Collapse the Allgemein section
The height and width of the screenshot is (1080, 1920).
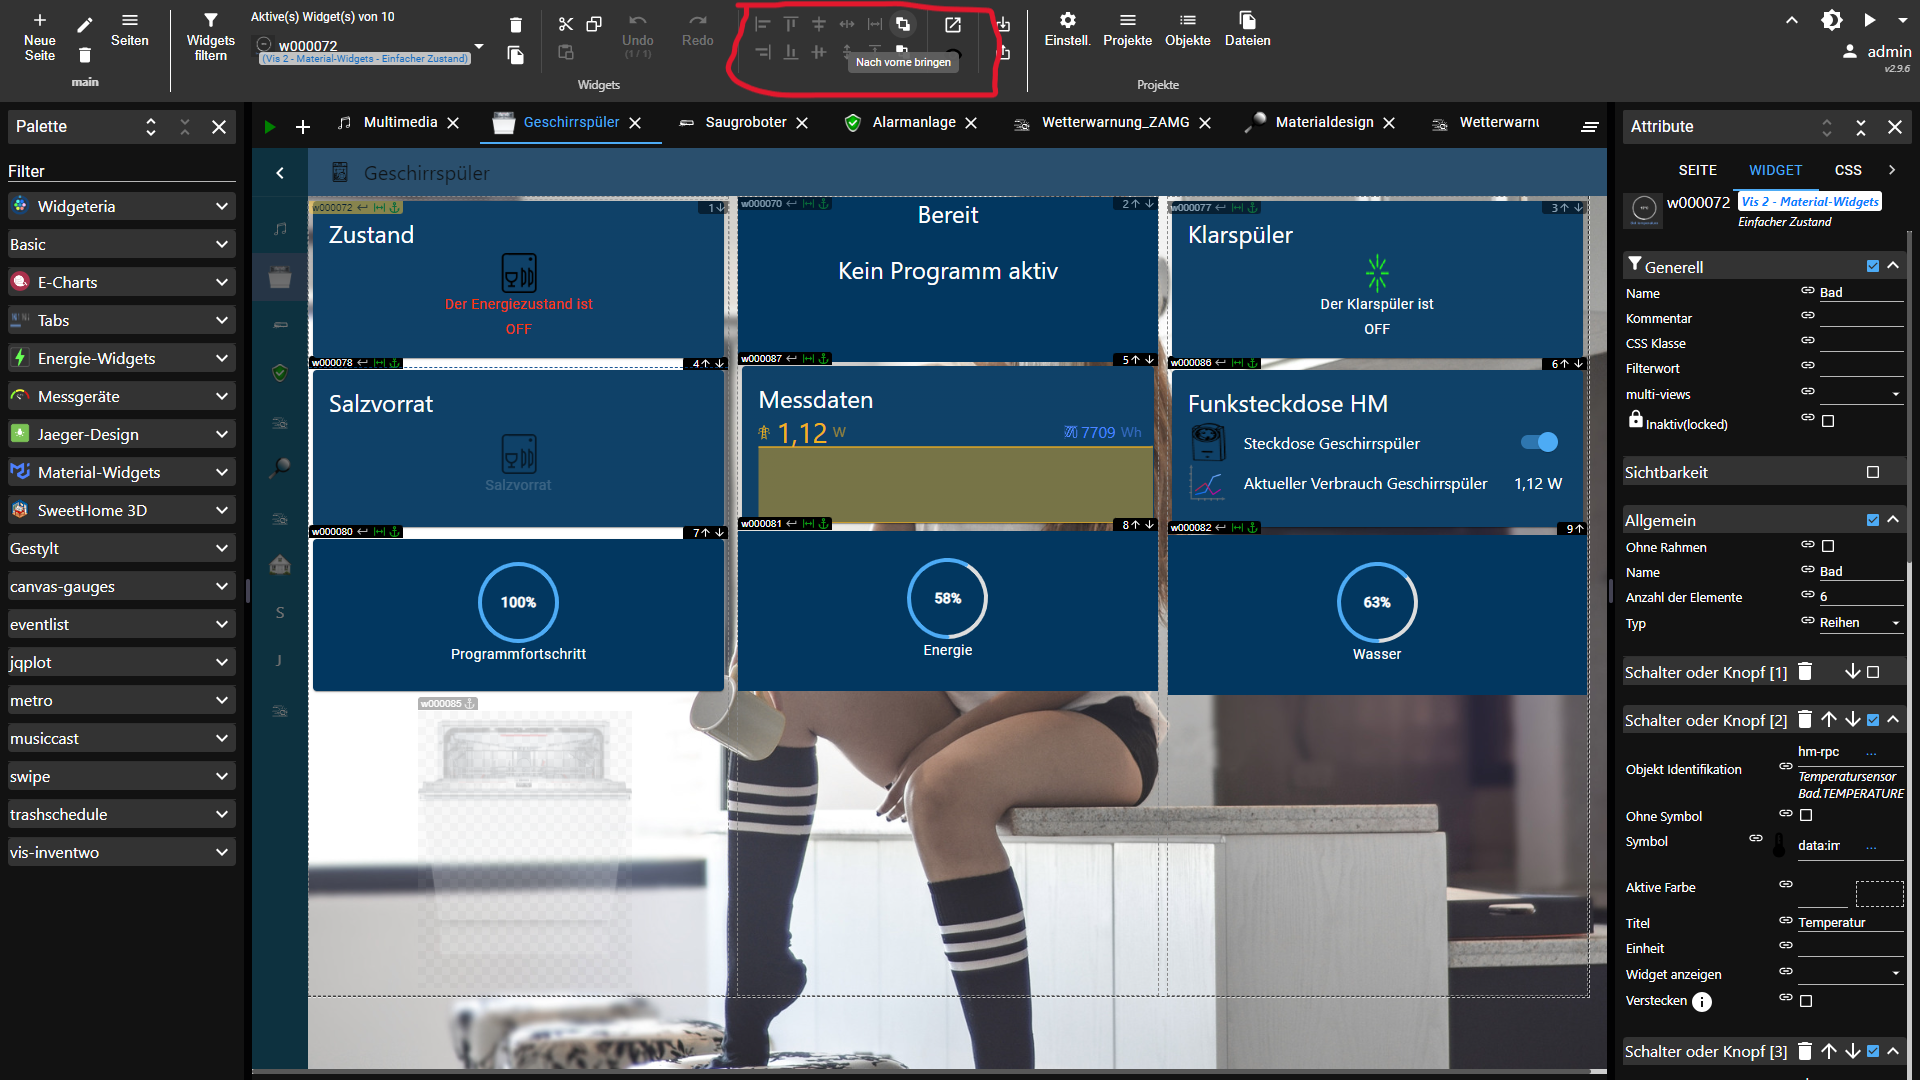coord(1893,519)
